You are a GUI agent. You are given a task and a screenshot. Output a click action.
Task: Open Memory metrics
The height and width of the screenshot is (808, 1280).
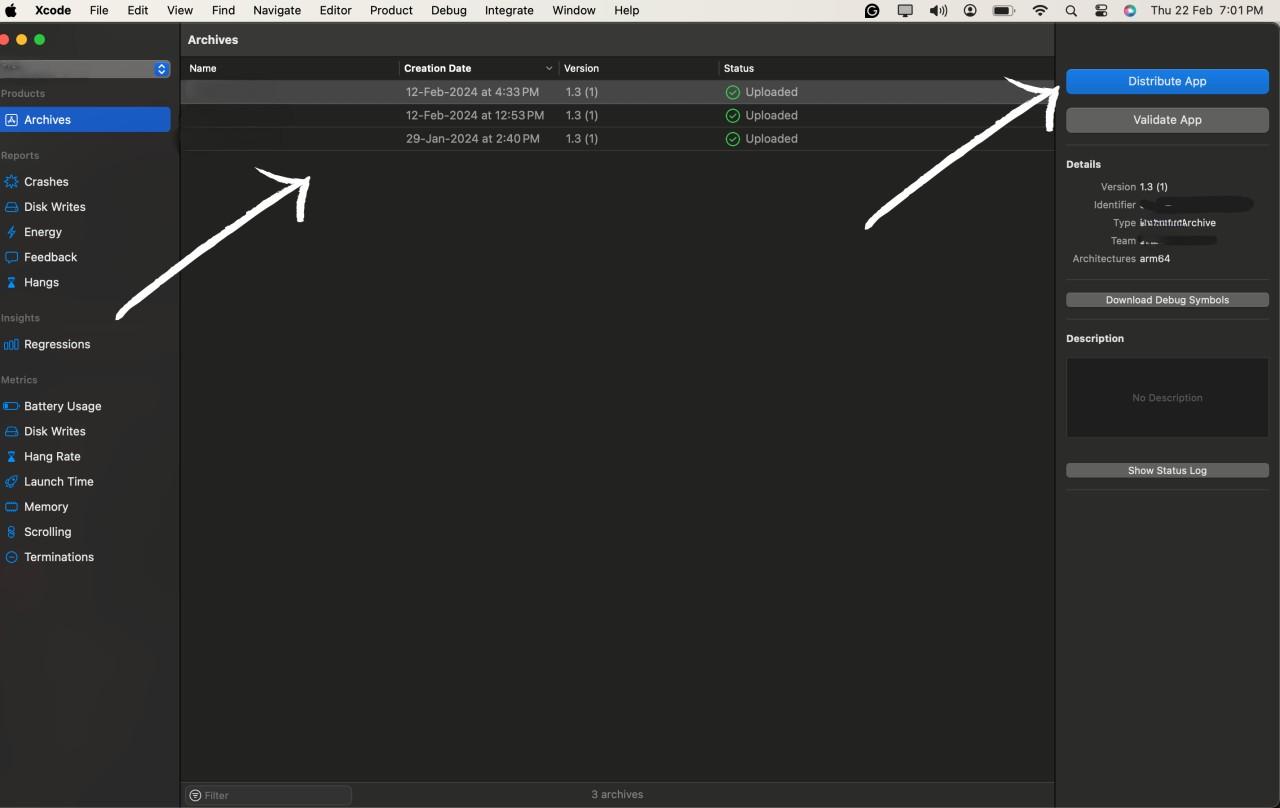(46, 507)
